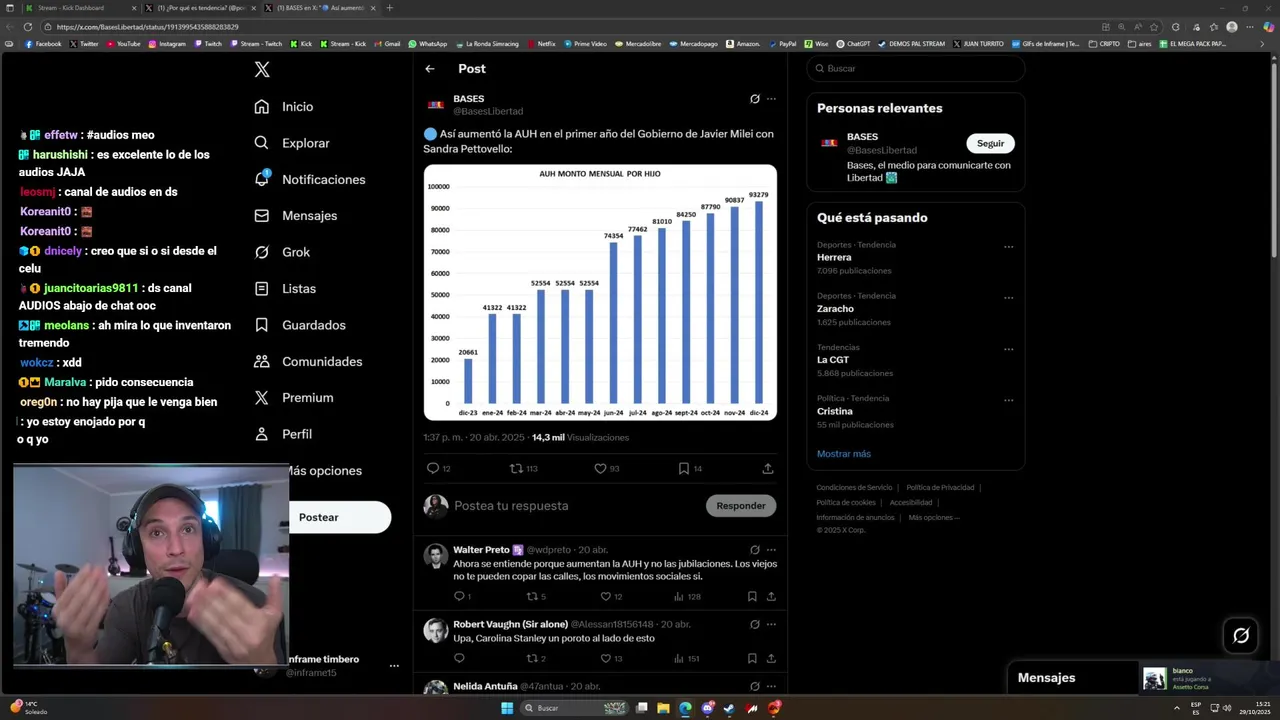Click the browser address bar URL
Viewport: 1280px width, 720px height.
coord(148,27)
